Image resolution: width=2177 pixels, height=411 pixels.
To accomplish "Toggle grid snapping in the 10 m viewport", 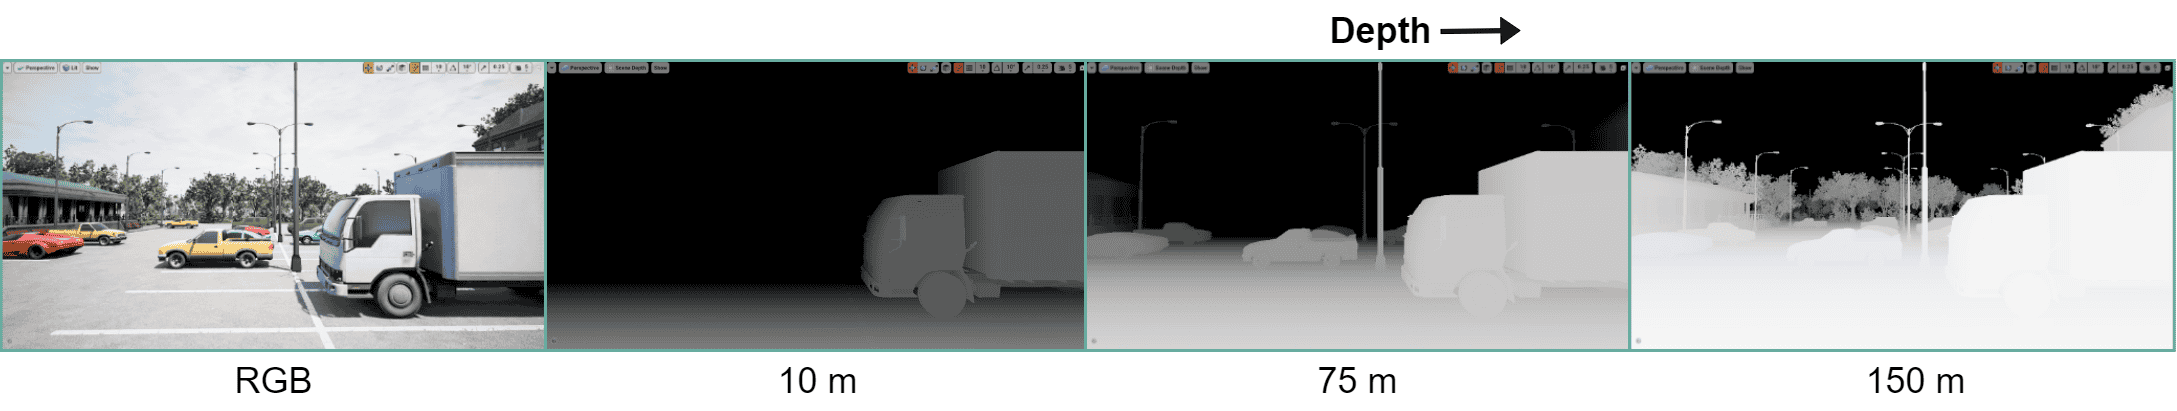I will pos(969,68).
